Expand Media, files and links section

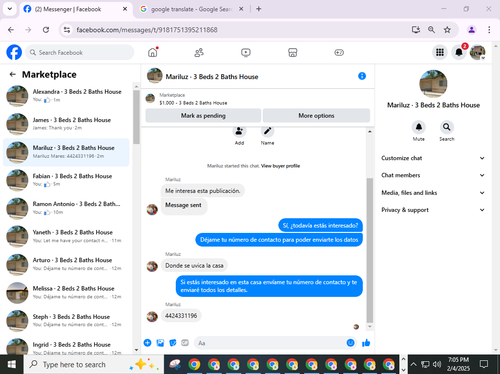tap(433, 193)
